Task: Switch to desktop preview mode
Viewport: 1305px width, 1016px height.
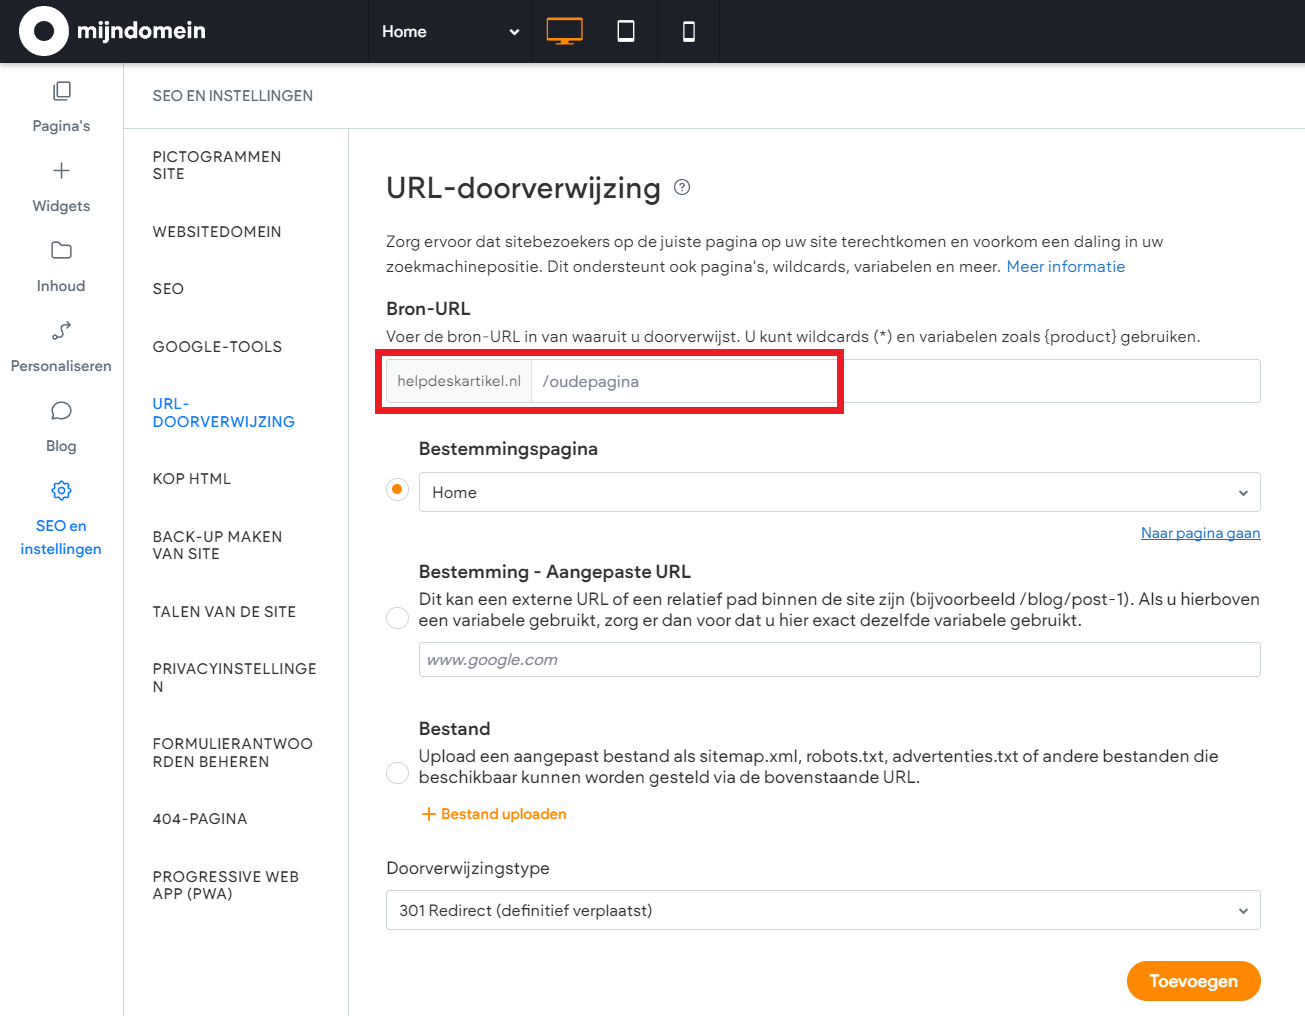Action: tap(564, 31)
